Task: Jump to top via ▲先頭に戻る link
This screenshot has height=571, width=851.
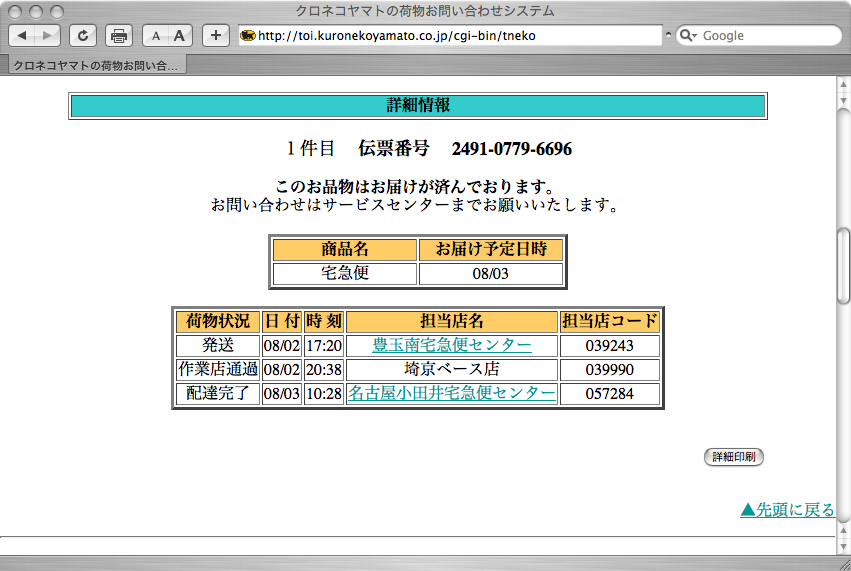Action: click(x=787, y=510)
